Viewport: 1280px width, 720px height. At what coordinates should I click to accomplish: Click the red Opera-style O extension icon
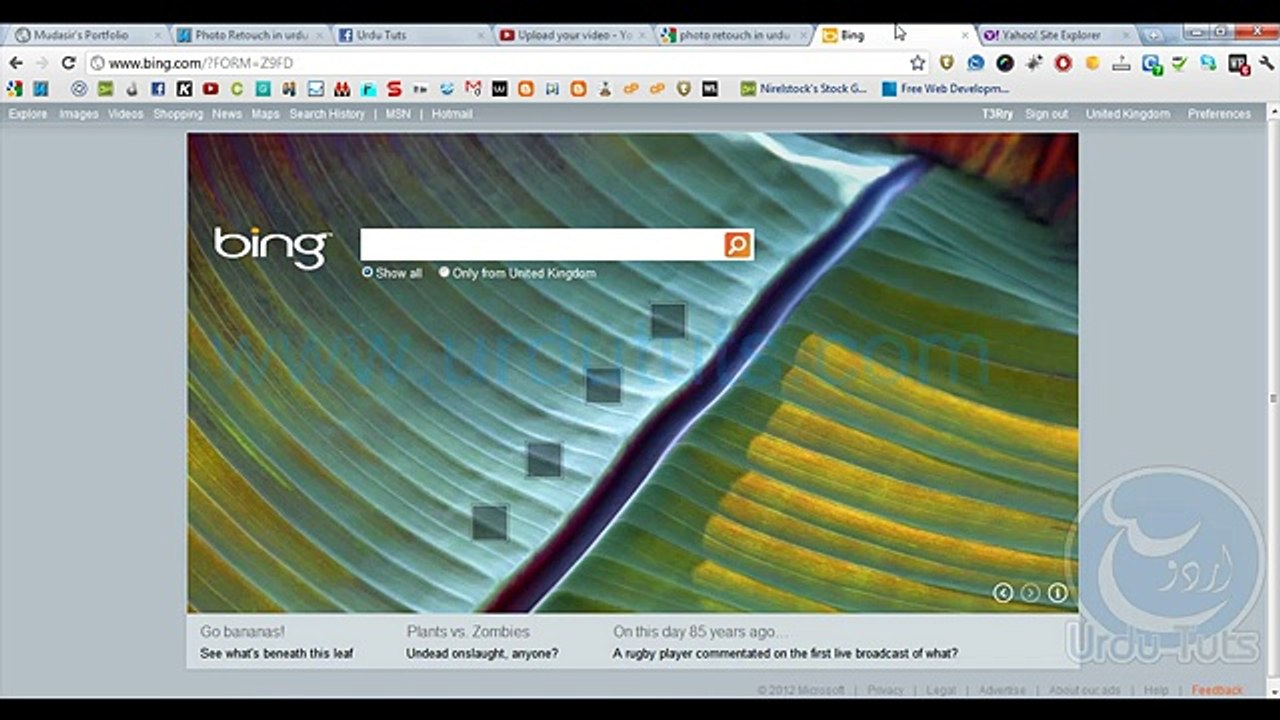click(1063, 63)
